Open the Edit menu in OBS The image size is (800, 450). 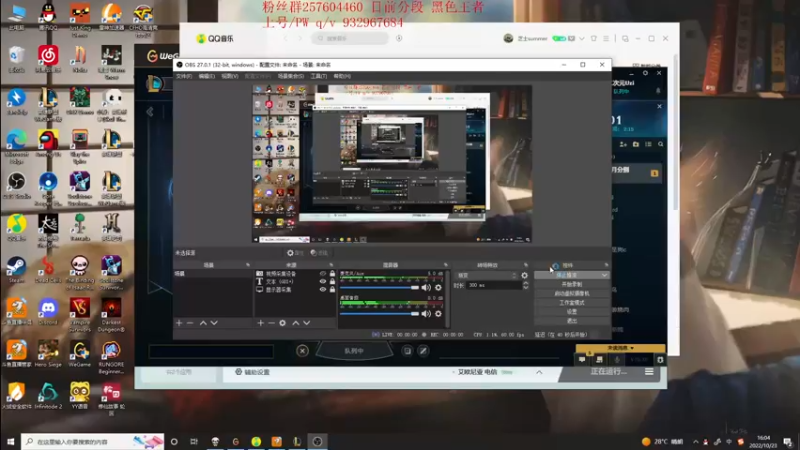[207, 76]
